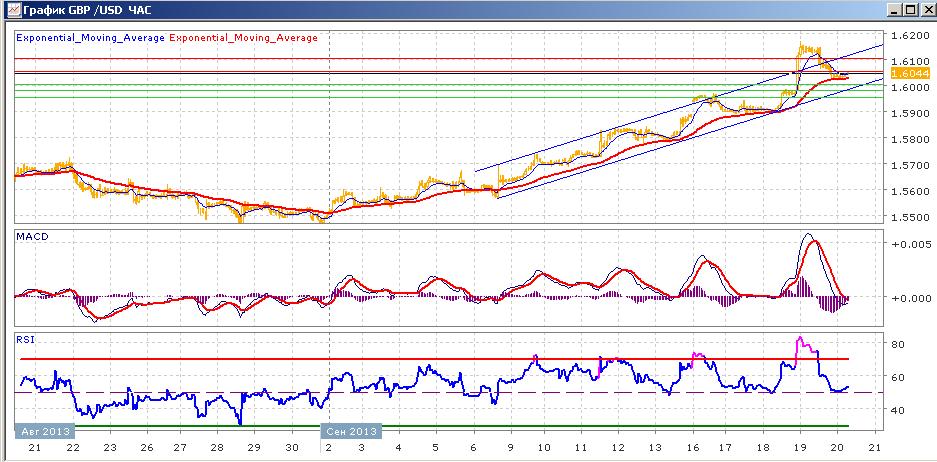The height and width of the screenshot is (462, 937).
Task: Click date label 22 on time axis
Action: [x=73, y=448]
